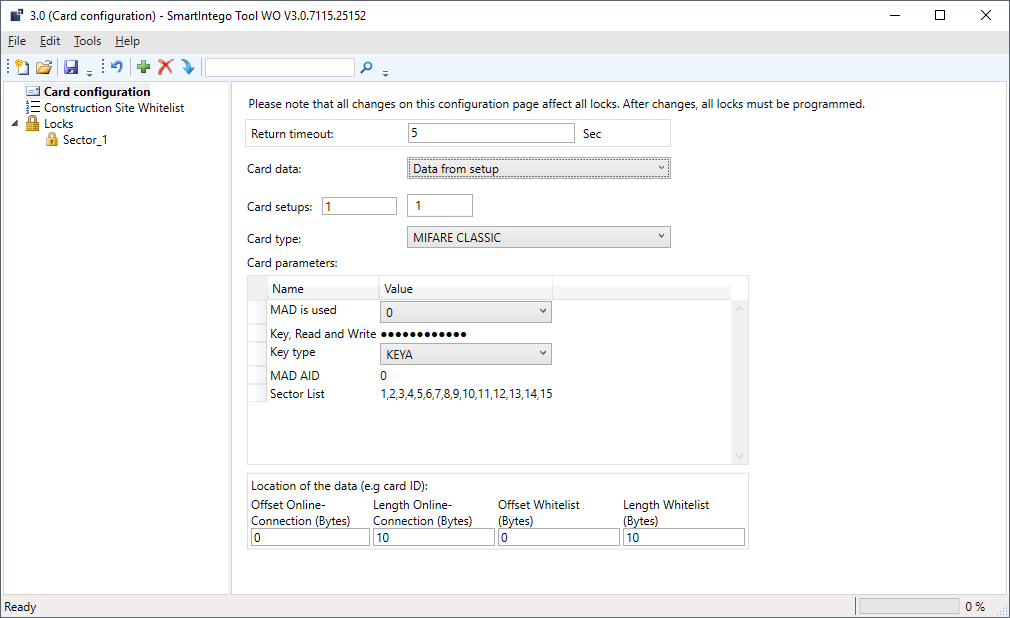Click the magnifier search icon
Screen dimensions: 1010x618
pyautogui.click(x=366, y=67)
